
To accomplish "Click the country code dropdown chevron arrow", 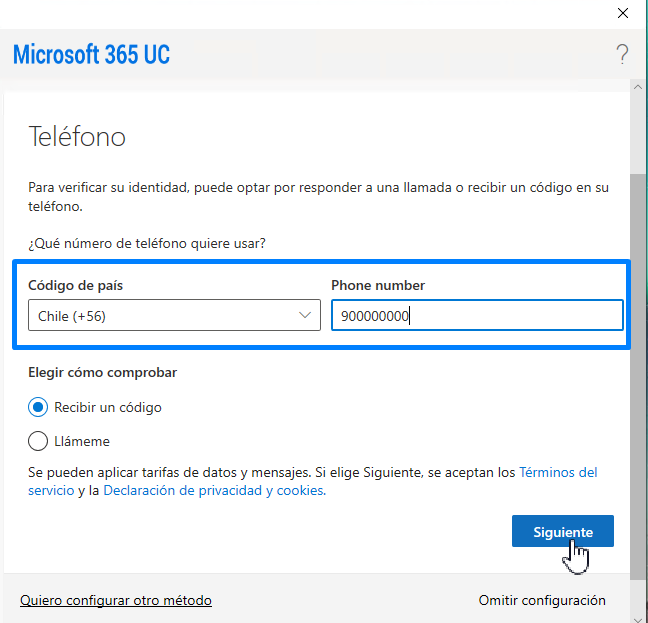I will pos(305,316).
